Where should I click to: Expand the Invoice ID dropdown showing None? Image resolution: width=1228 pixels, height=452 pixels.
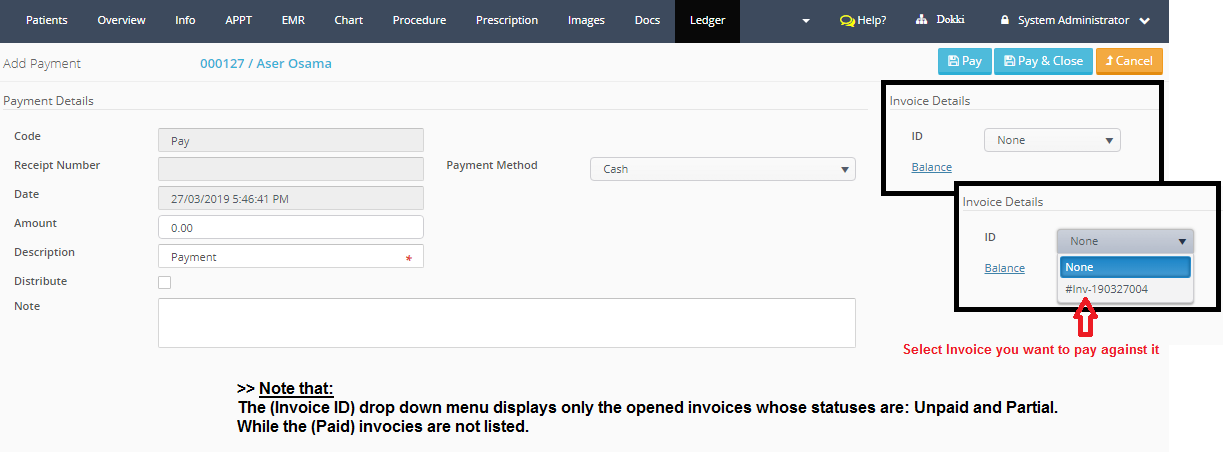pyautogui.click(x=1052, y=140)
